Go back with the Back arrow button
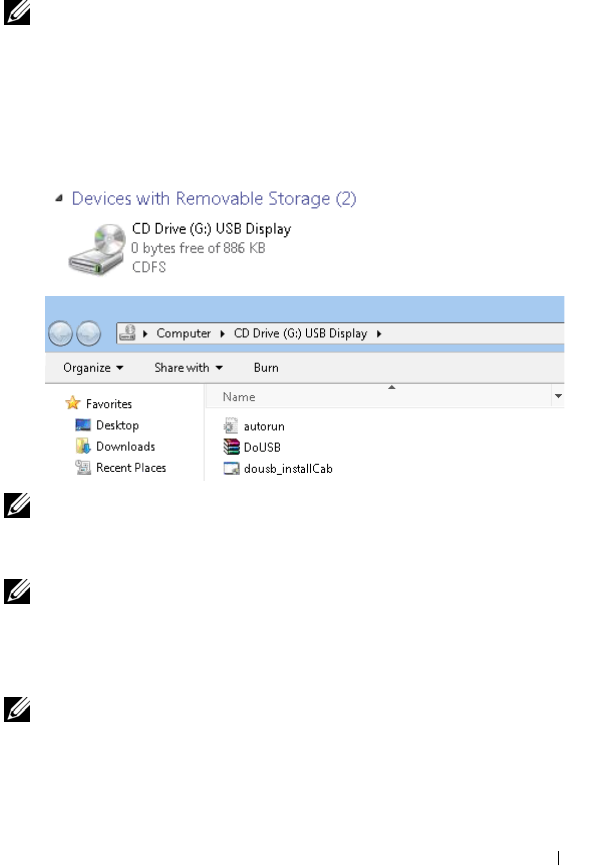612x866 pixels. click(x=60, y=334)
